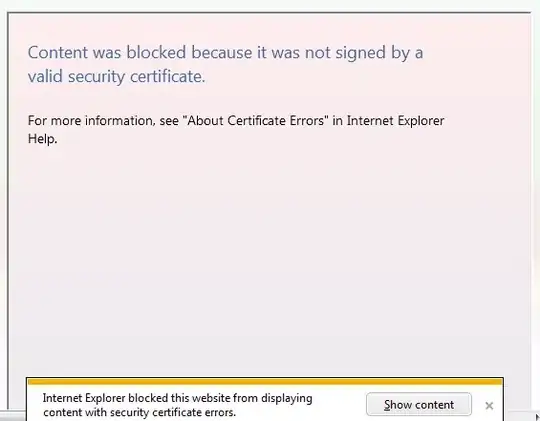Click the 'content with security certificate errors.' line
Viewport: 540px width, 421px height.
coord(139,412)
